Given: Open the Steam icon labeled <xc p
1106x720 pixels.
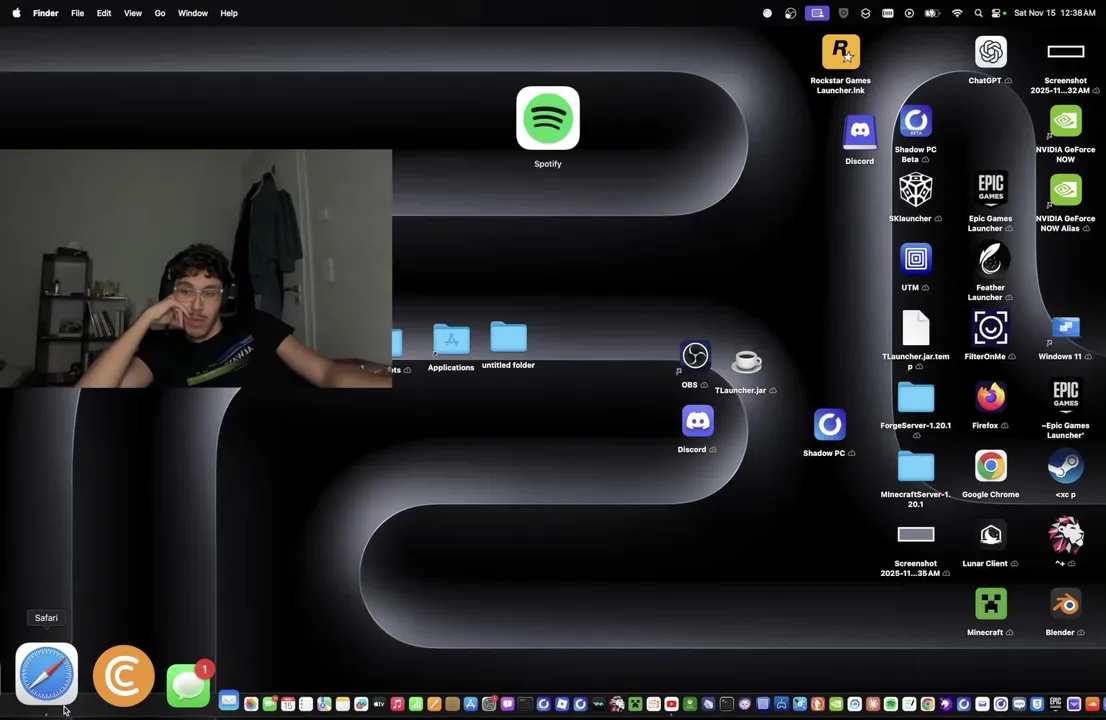Looking at the screenshot, I should (x=1065, y=466).
